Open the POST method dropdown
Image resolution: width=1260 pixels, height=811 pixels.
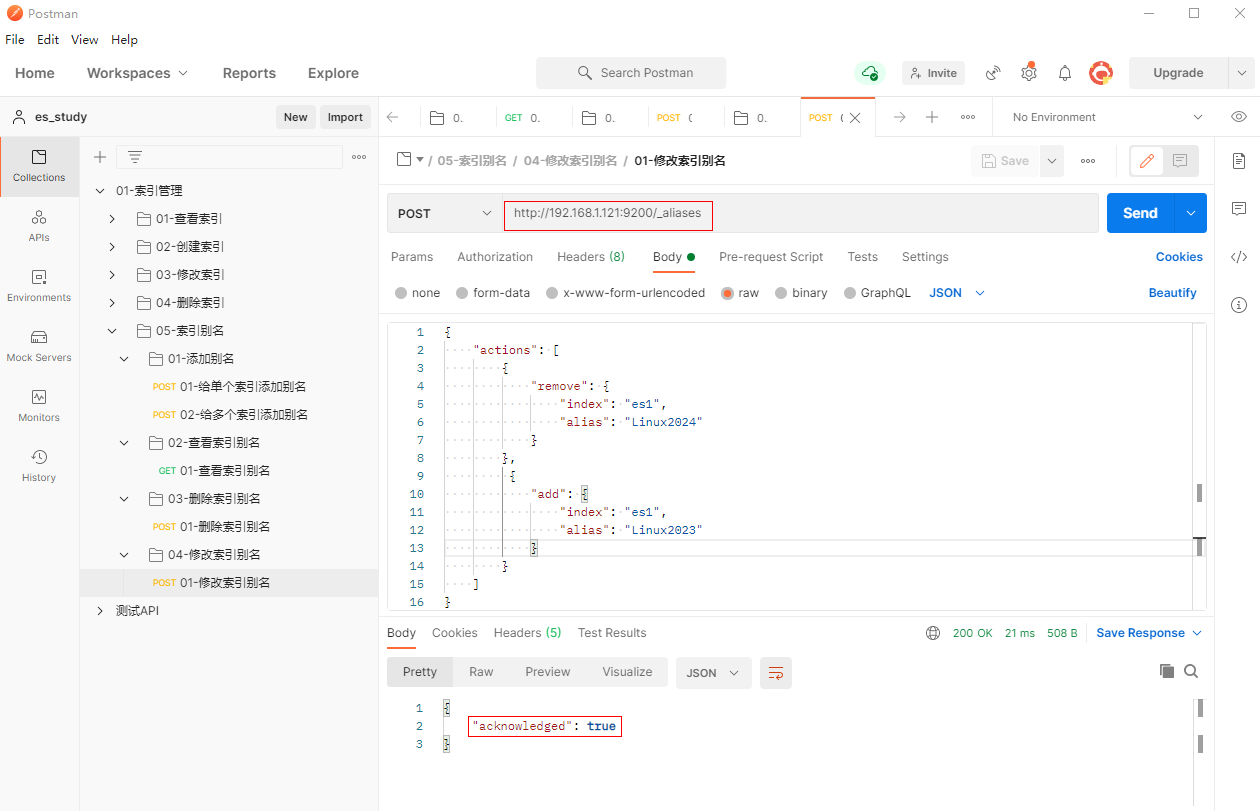click(444, 213)
